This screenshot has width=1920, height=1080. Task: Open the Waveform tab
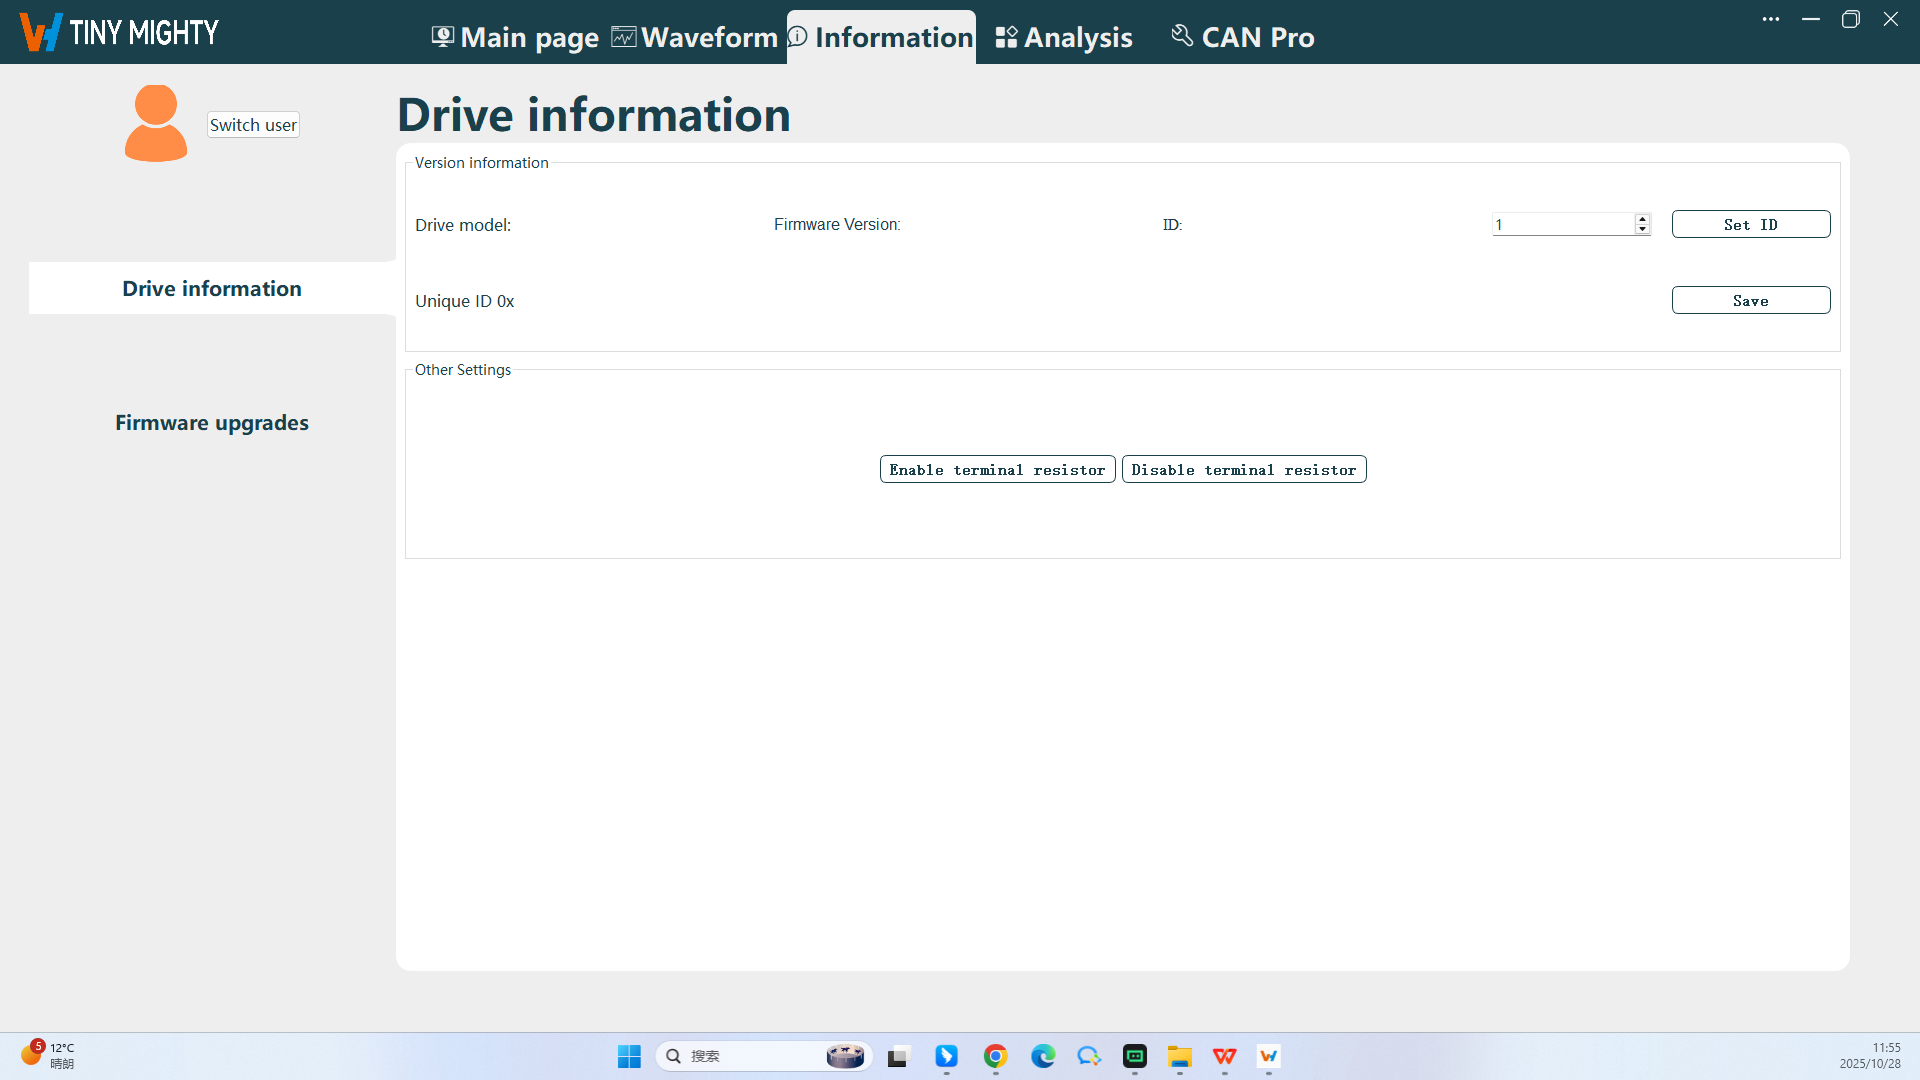point(709,37)
